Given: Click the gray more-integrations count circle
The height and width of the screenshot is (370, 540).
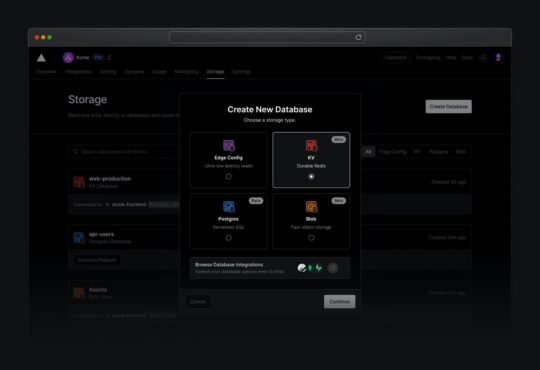Looking at the screenshot, I should [x=333, y=268].
